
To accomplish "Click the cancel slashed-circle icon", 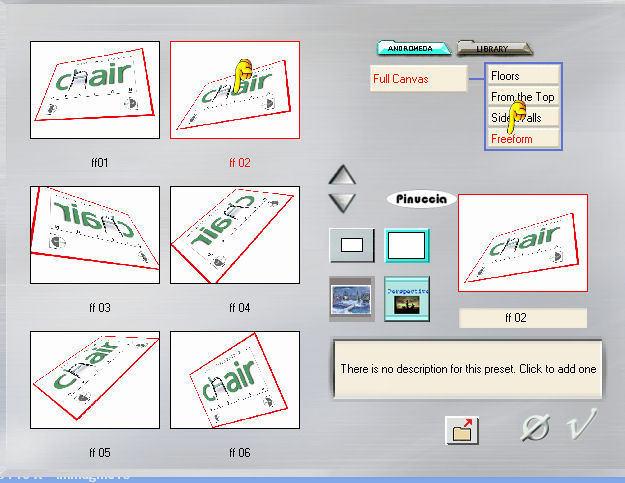I will [536, 428].
